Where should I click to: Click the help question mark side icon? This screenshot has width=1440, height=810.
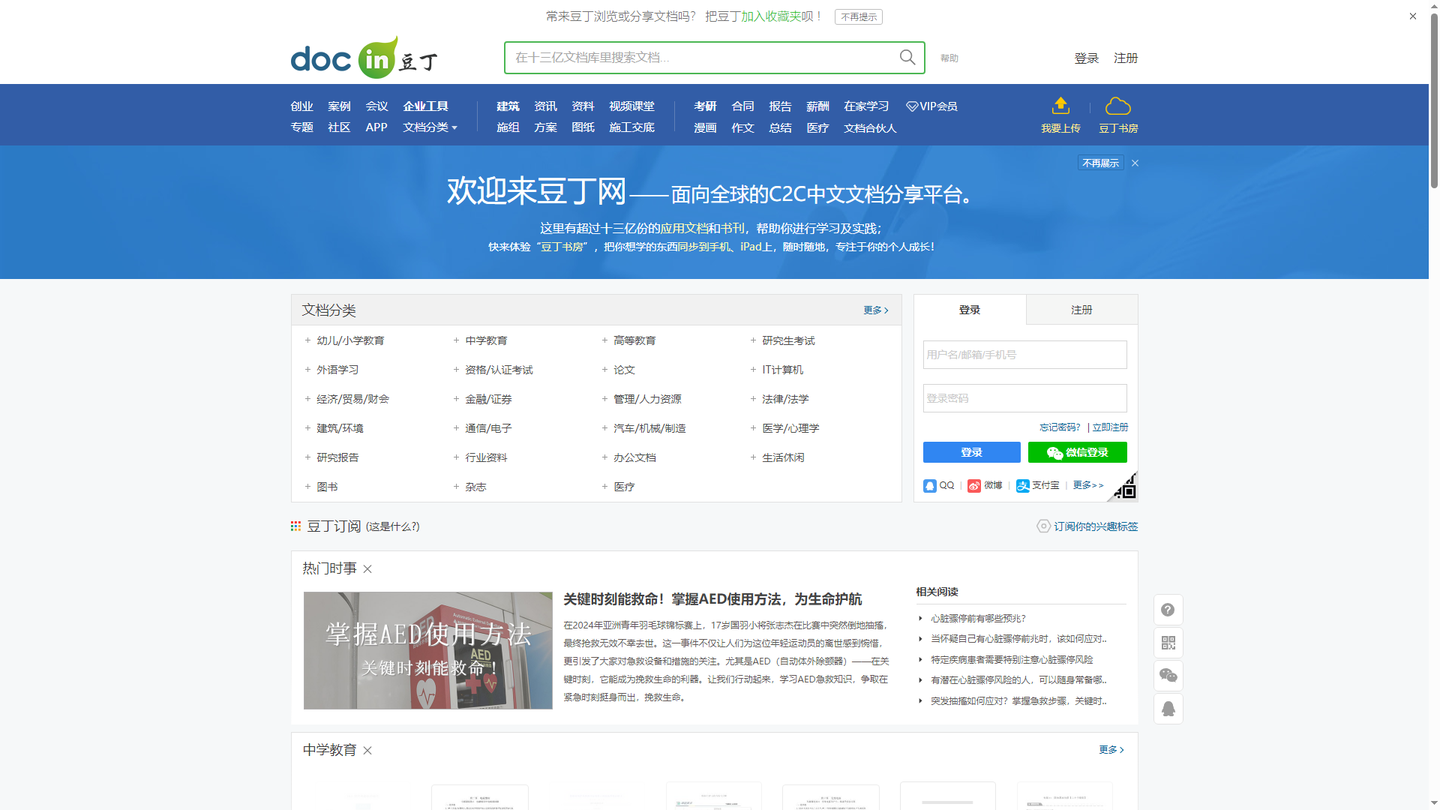1168,610
